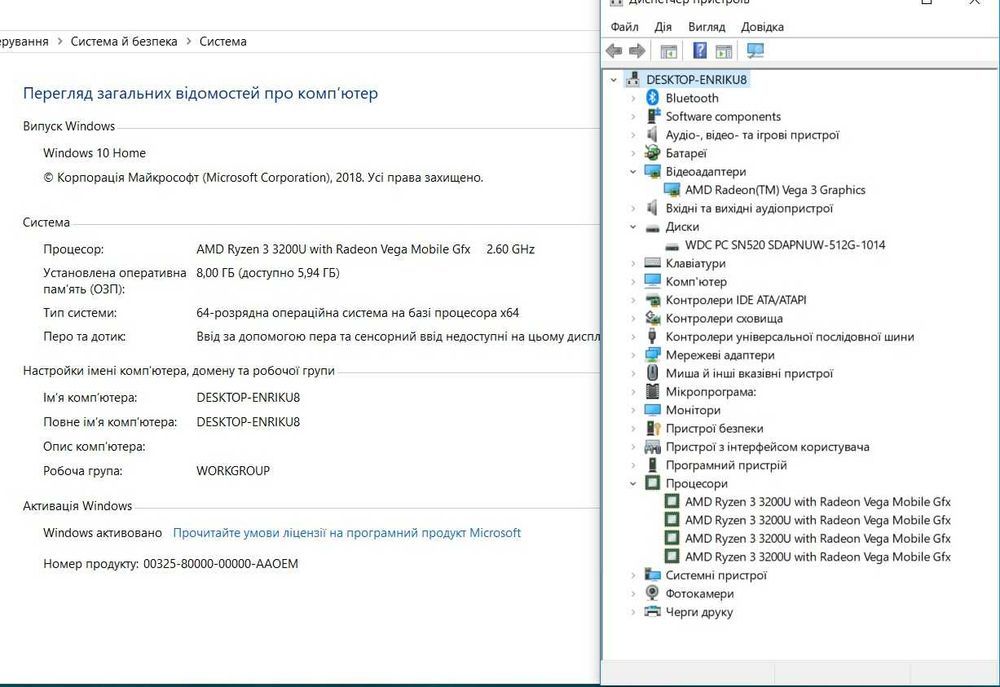Expand Вхідні та вихідні аудіопристрої branch
1000x687 pixels.
[633, 208]
